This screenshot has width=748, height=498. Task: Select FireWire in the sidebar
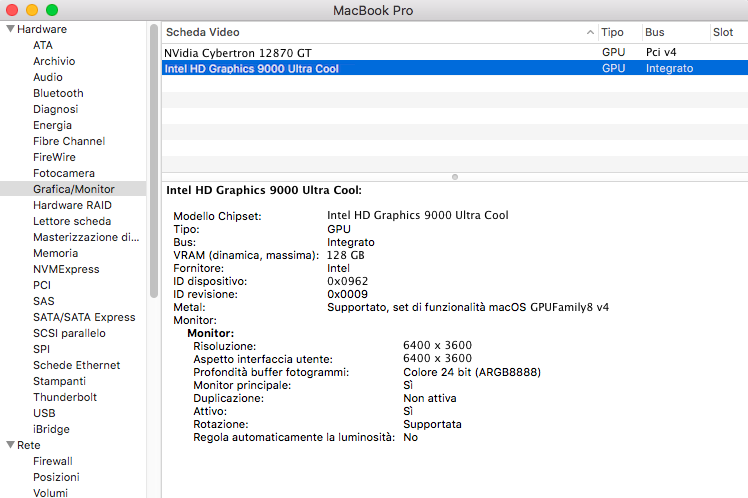pos(54,157)
